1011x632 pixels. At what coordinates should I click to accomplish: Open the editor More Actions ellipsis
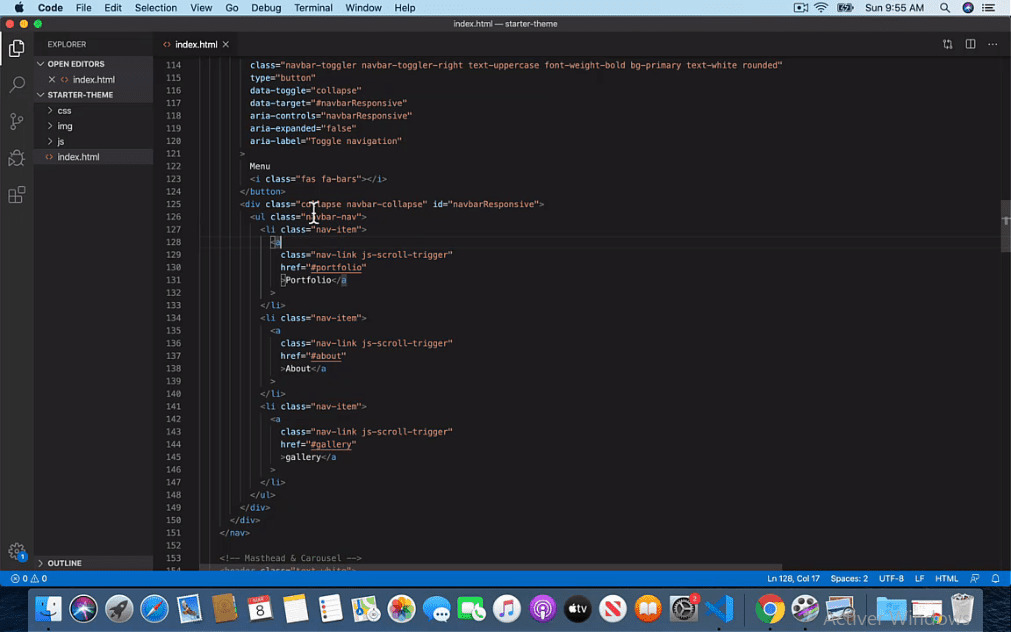993,44
